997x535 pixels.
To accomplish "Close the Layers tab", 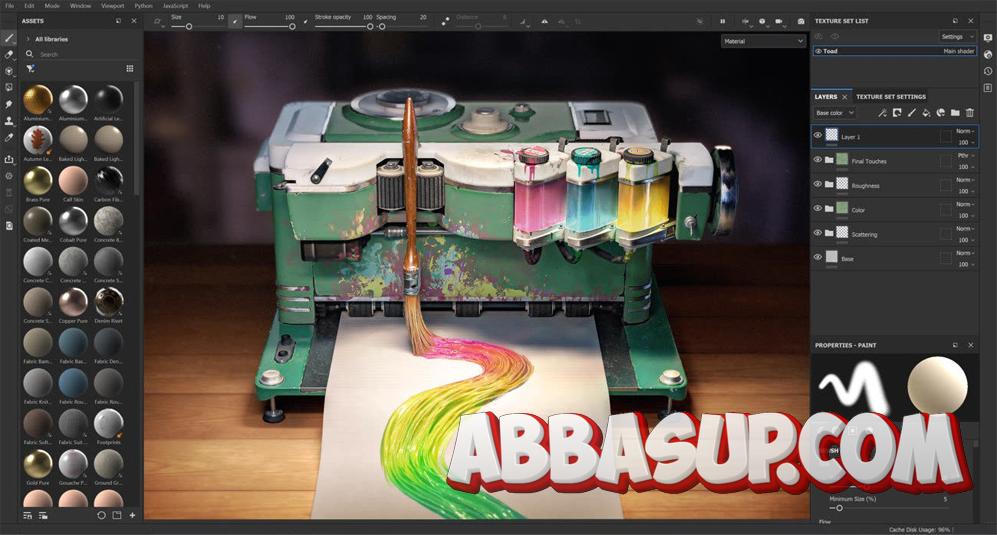I will (844, 97).
